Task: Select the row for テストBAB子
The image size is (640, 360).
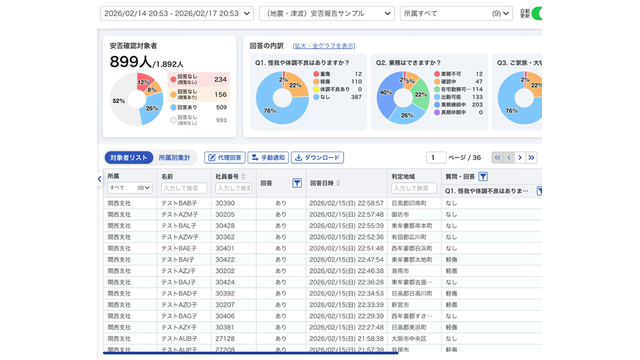Action: 322,203
